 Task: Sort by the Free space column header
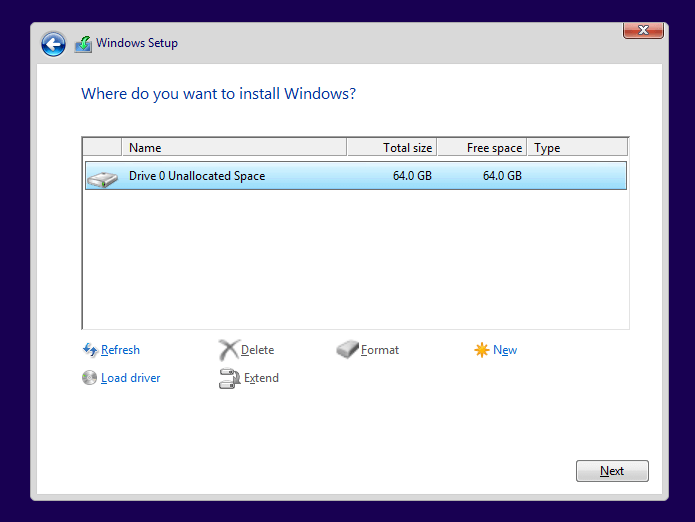[482, 148]
